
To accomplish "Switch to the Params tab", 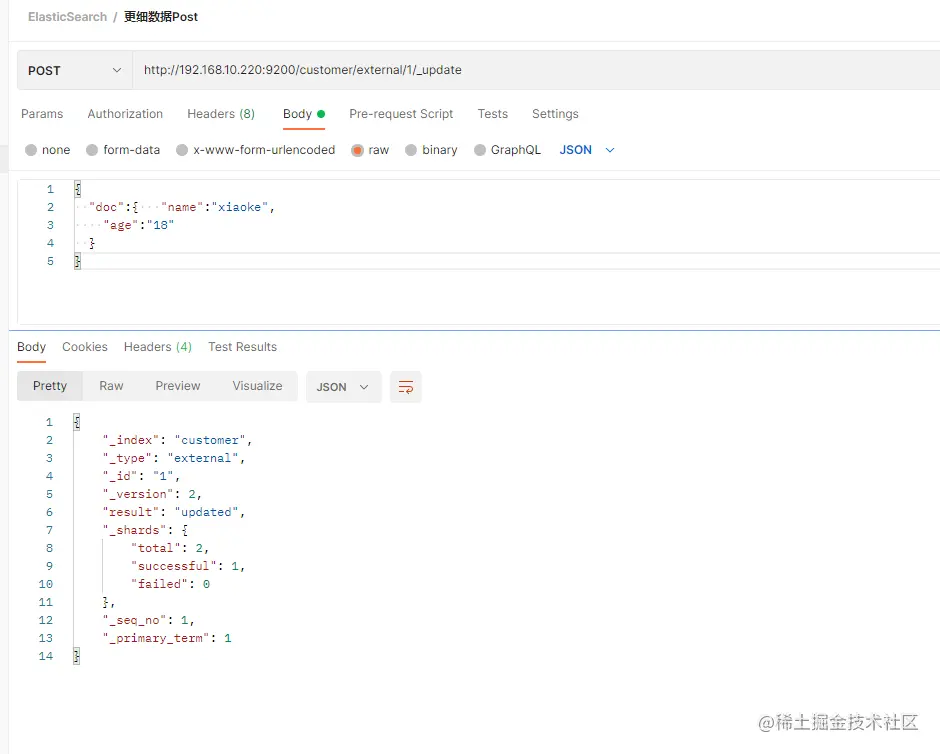I will point(42,114).
